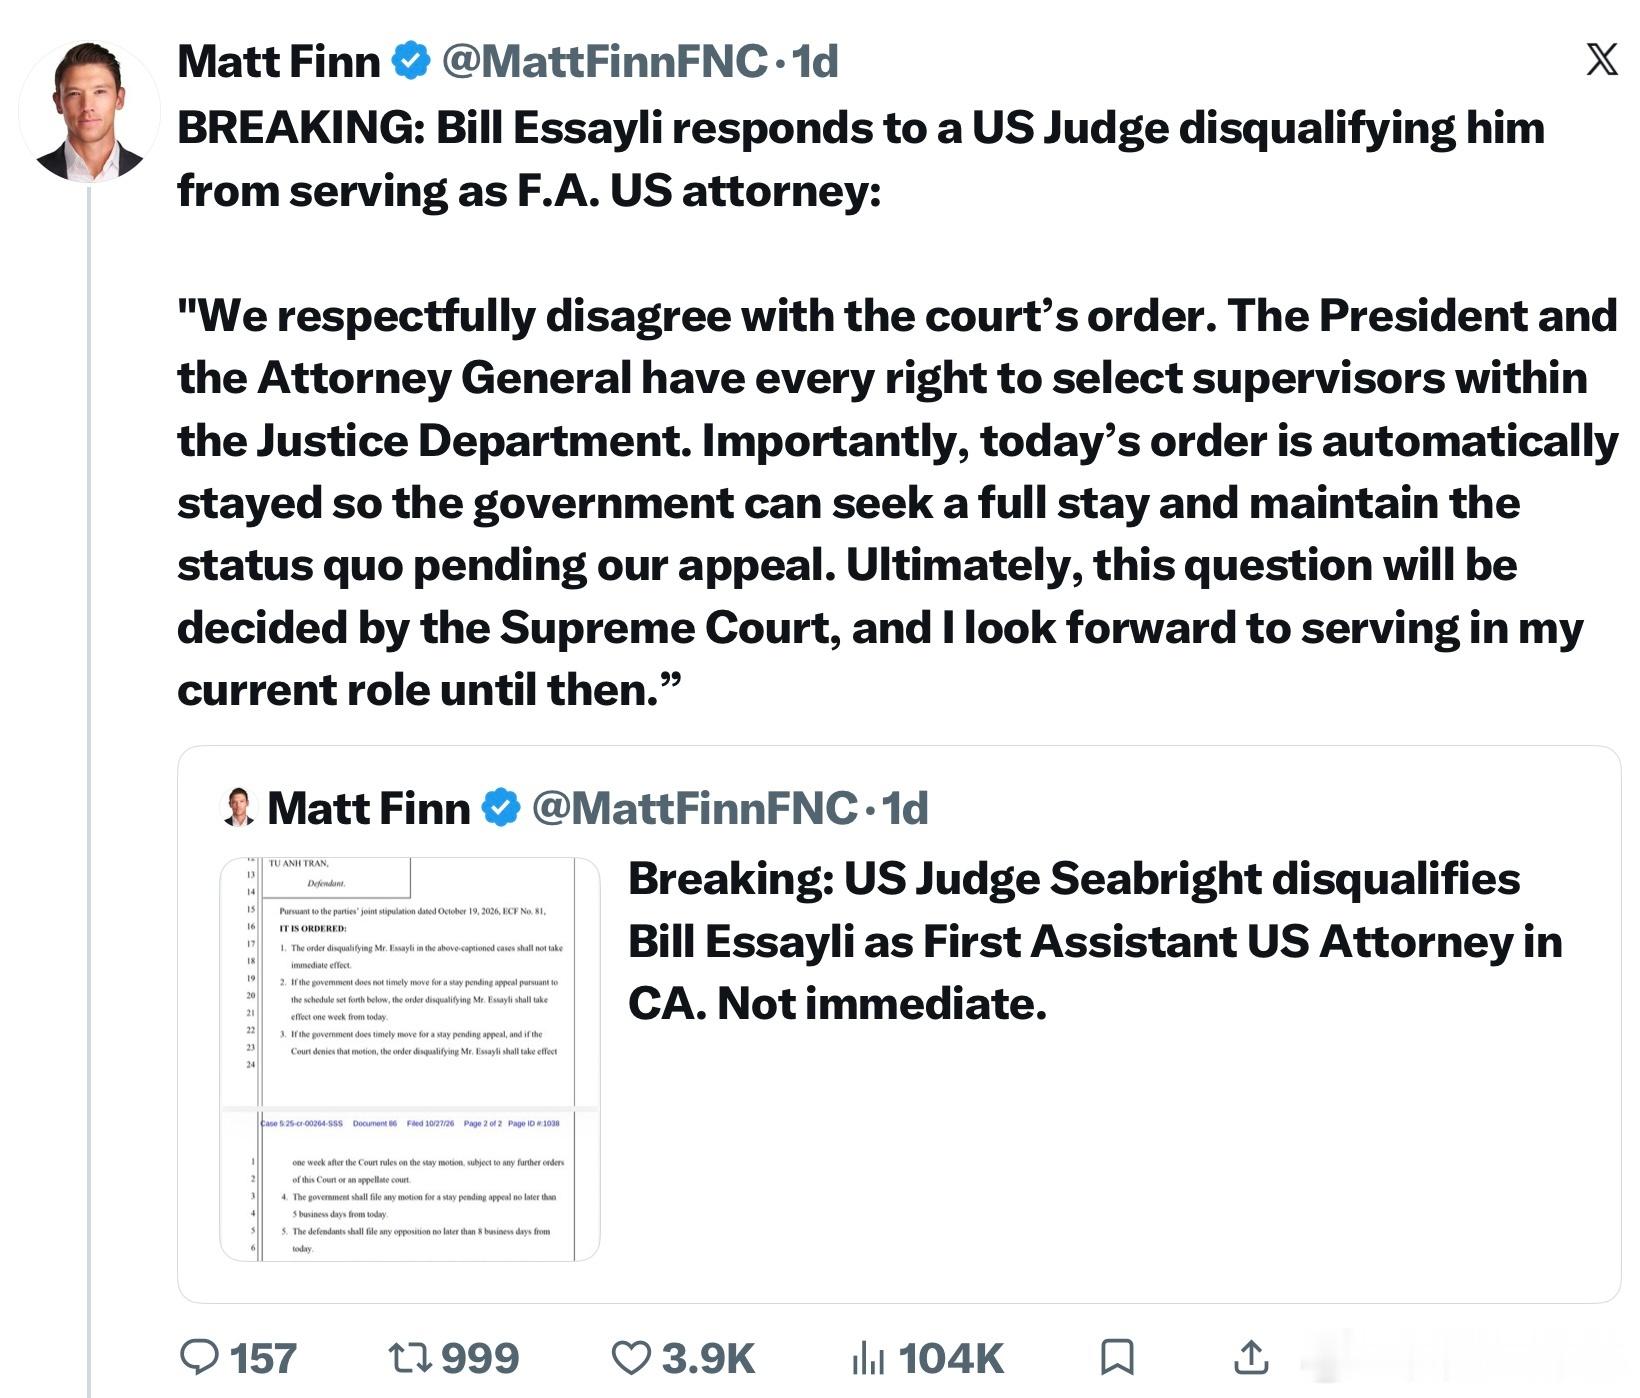Open the court order document image

click(410, 1059)
